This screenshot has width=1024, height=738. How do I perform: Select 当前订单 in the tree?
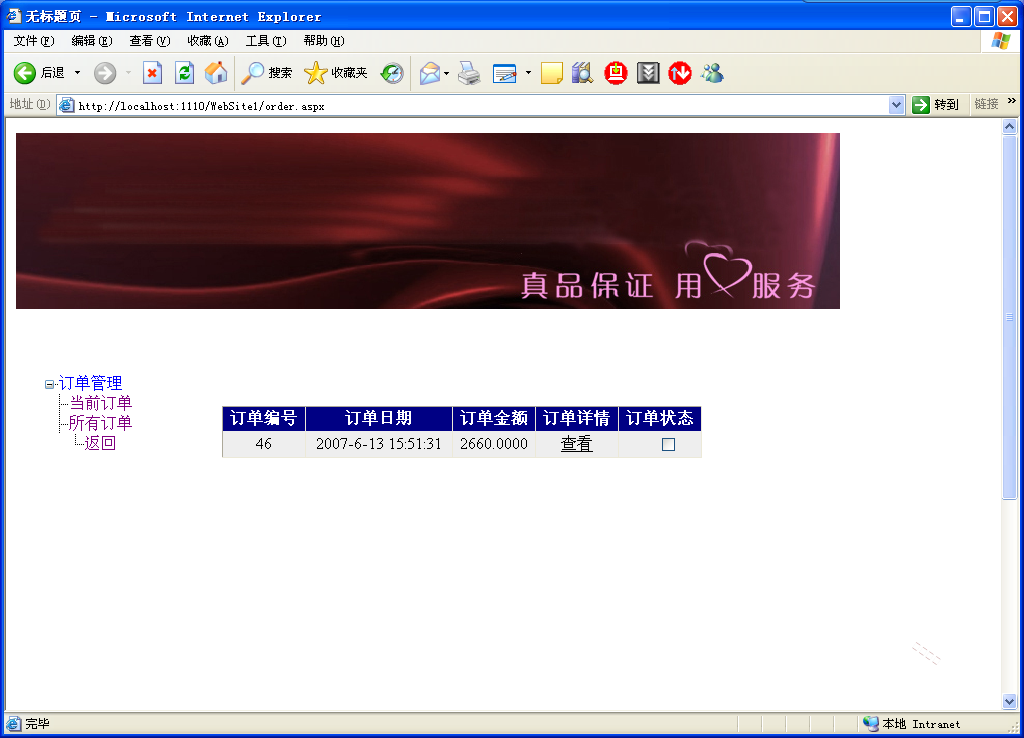click(101, 403)
